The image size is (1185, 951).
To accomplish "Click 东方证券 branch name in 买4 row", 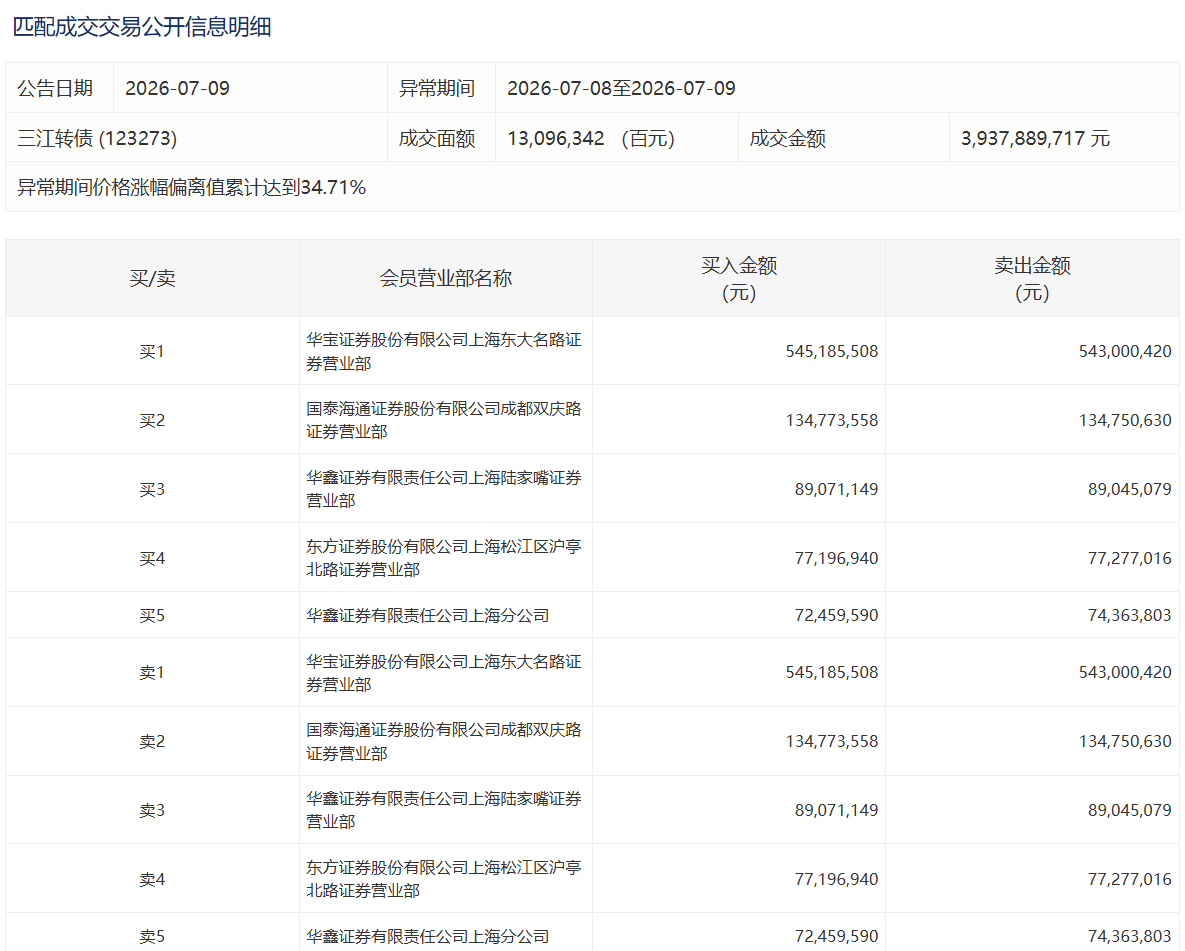I will [444, 558].
